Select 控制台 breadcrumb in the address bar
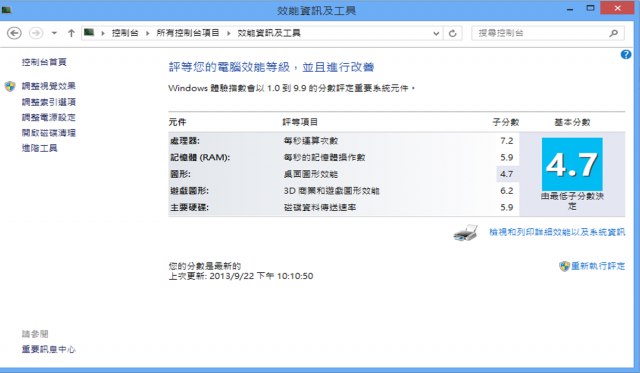Screen dimensions: 640x373 point(125,33)
